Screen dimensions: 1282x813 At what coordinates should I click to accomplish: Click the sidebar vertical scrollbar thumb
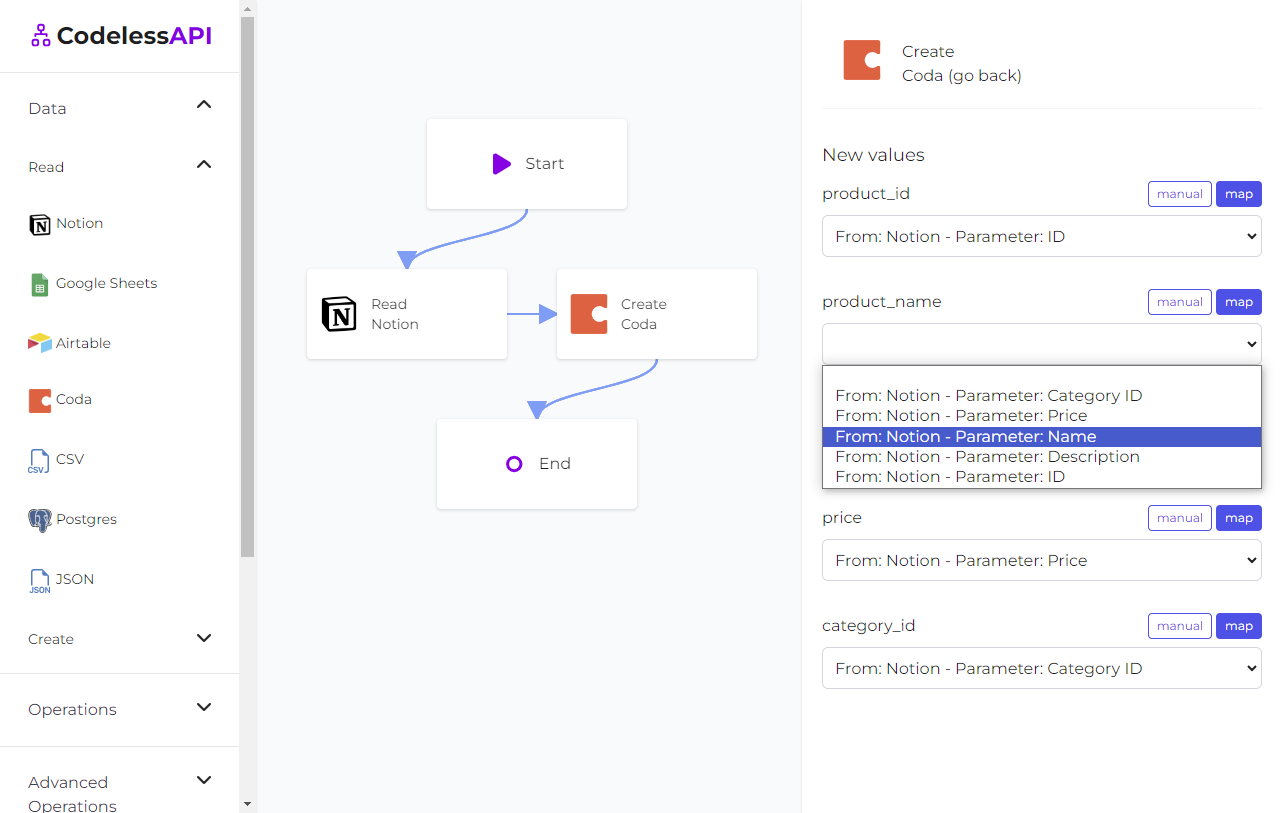247,286
